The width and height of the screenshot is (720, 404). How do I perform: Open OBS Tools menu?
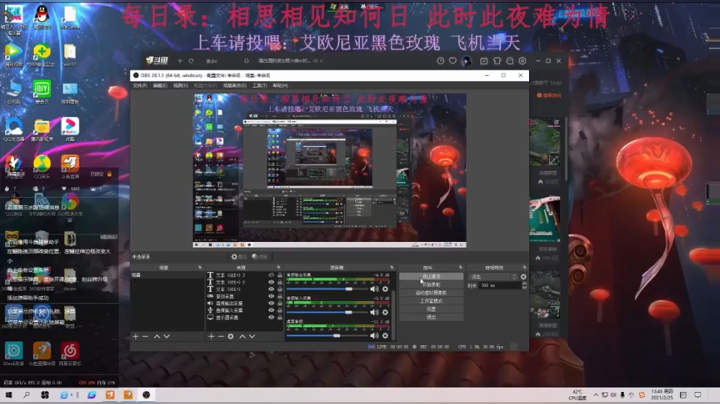[259, 86]
